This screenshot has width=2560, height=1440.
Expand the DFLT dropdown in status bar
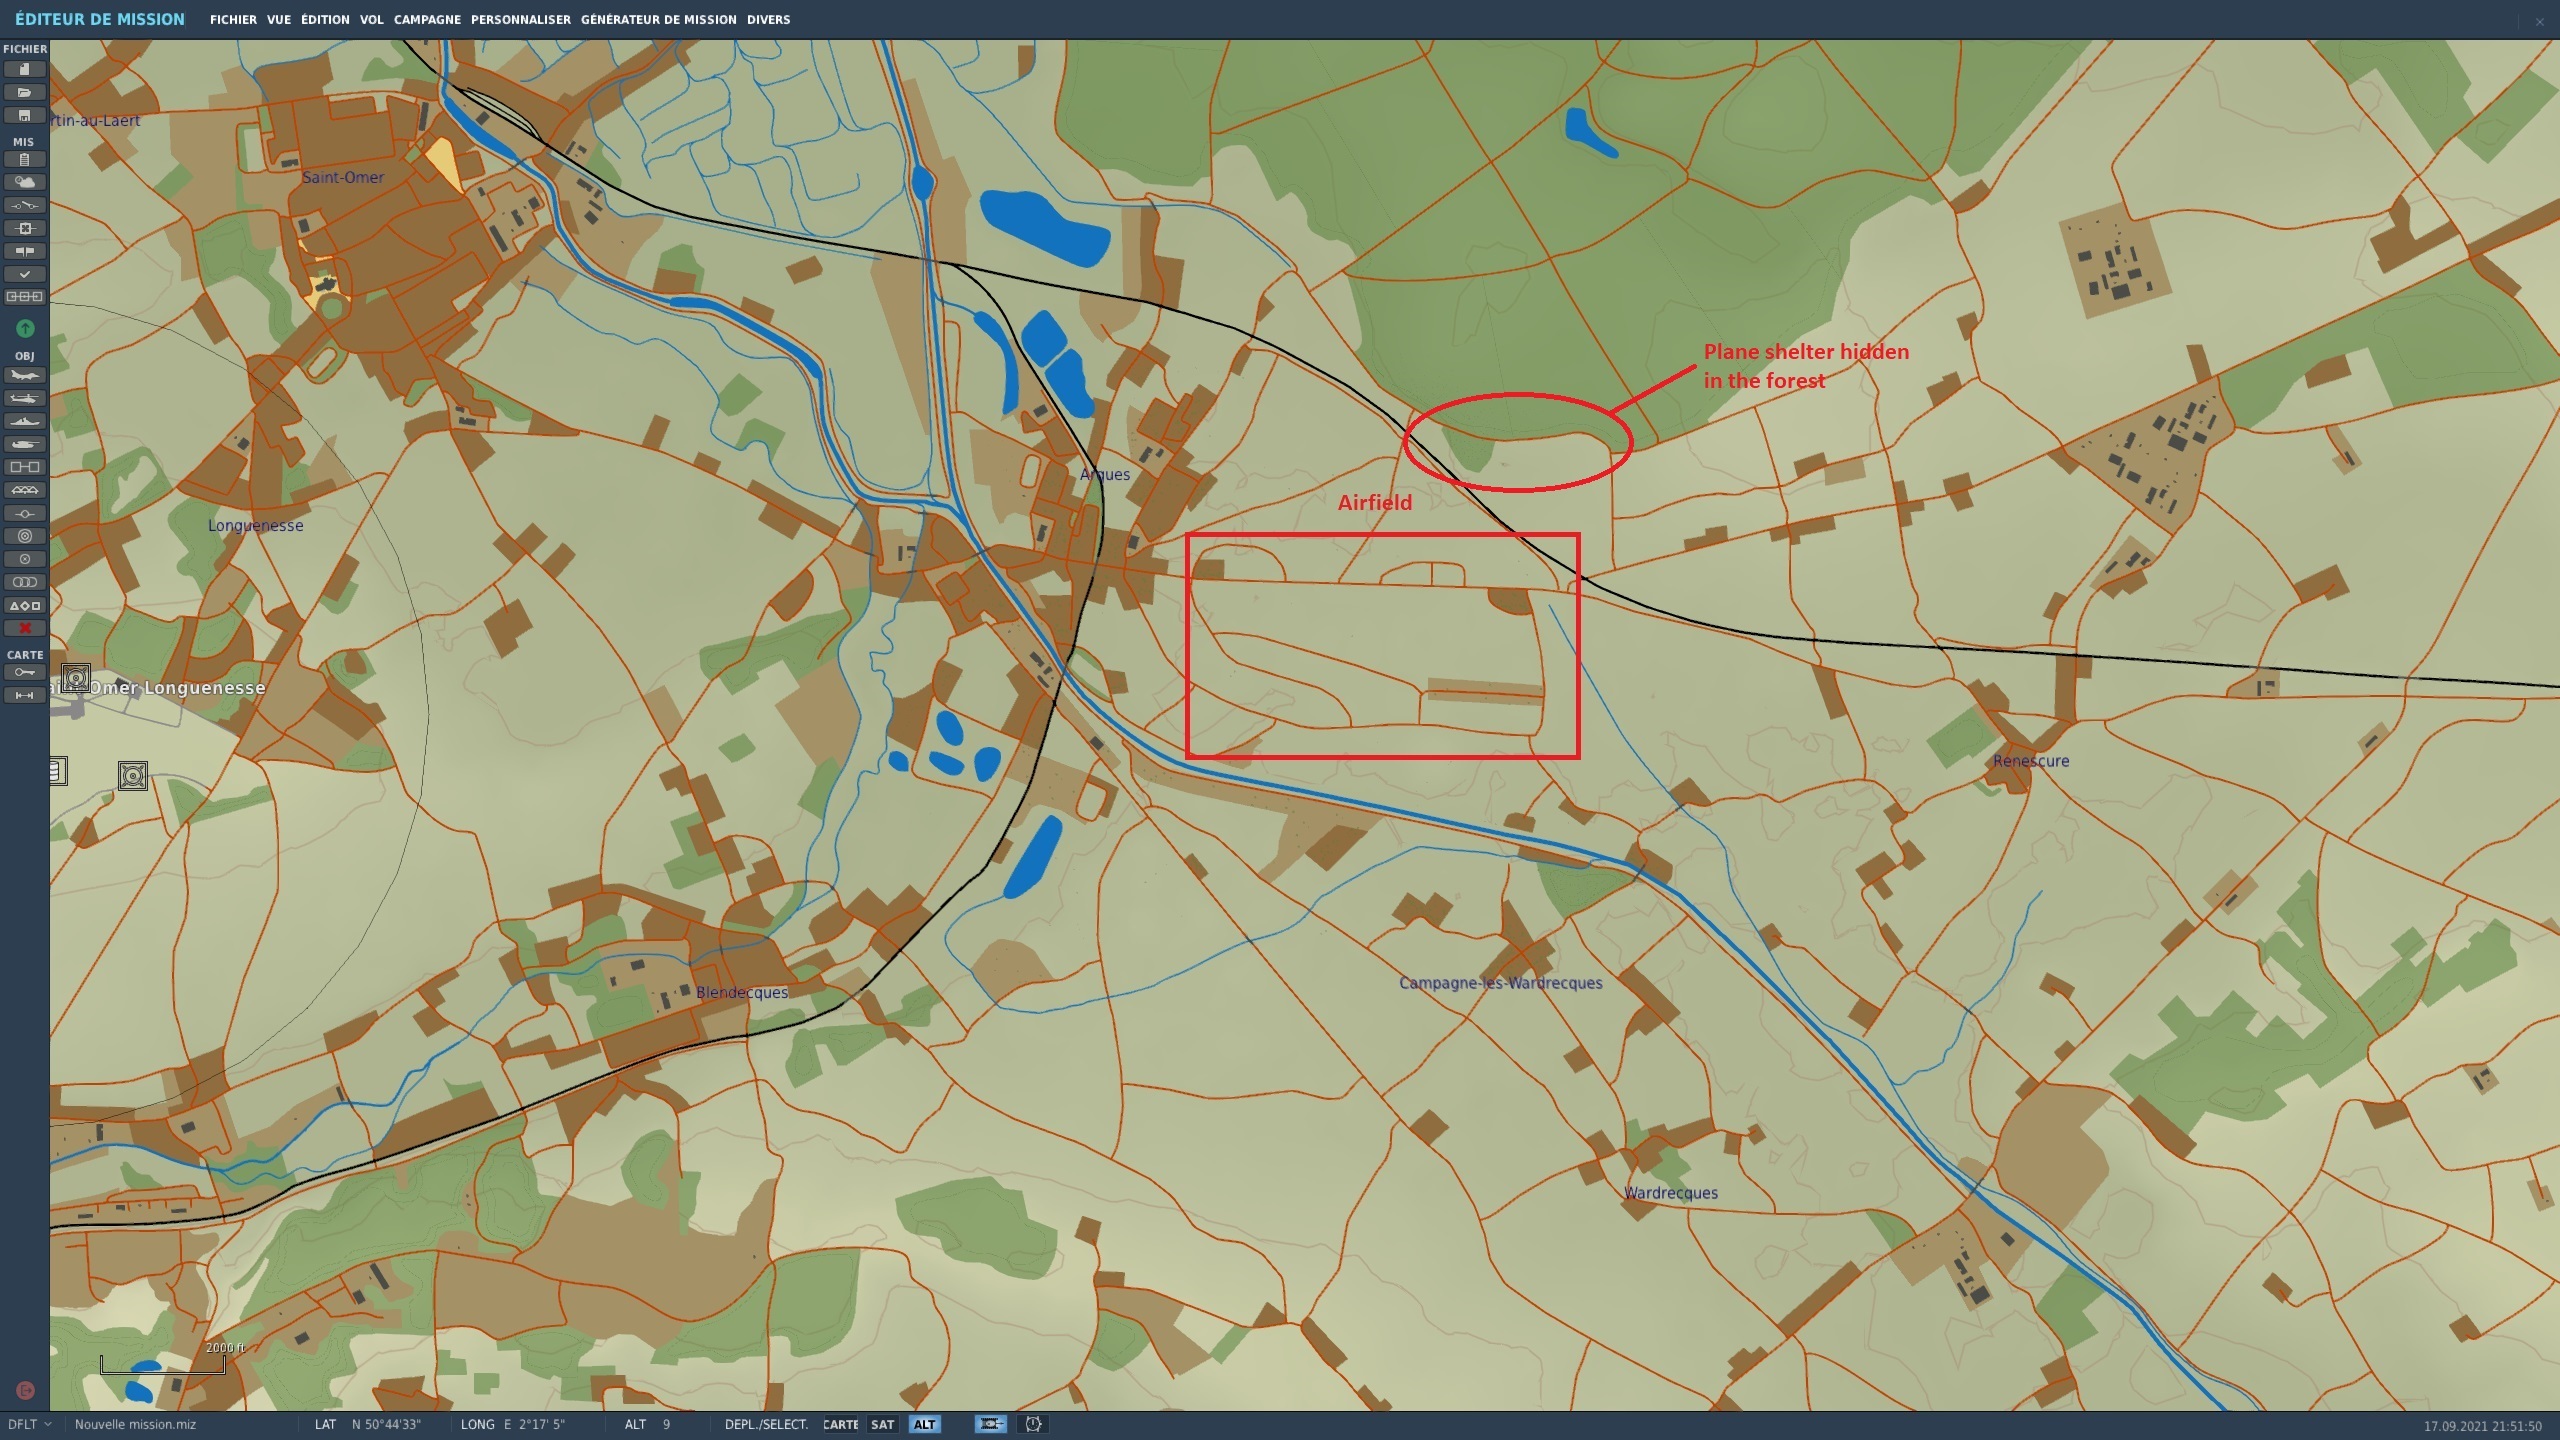(30, 1425)
